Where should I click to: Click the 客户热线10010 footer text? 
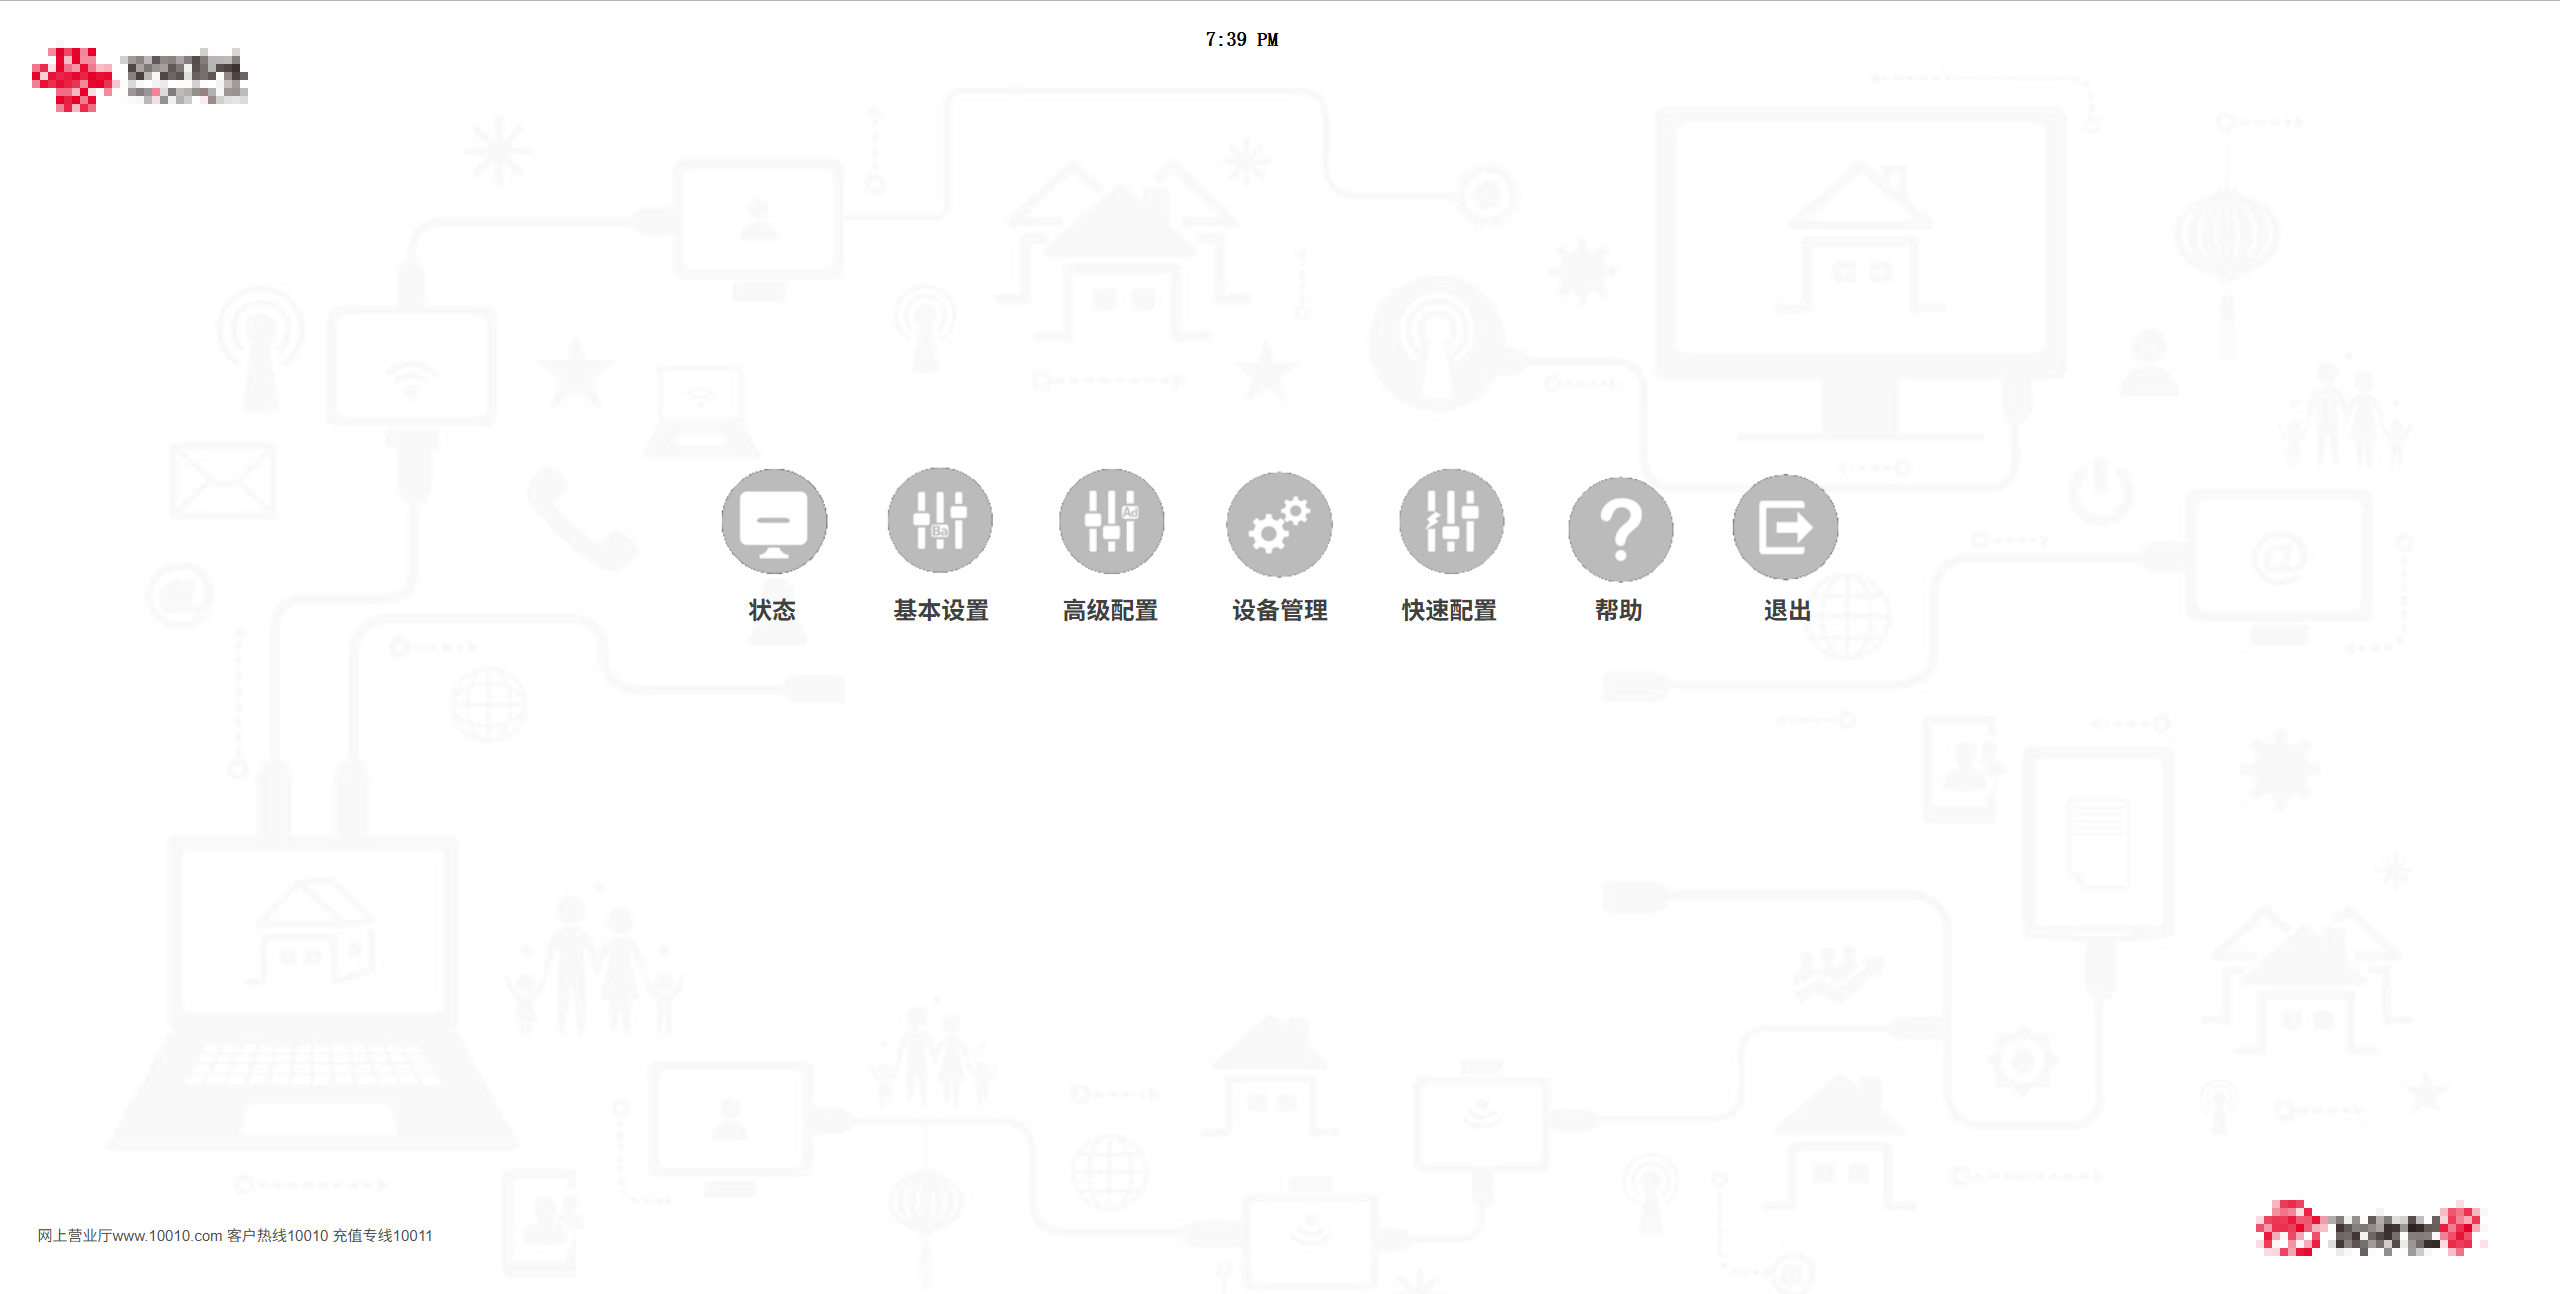[x=277, y=1236]
